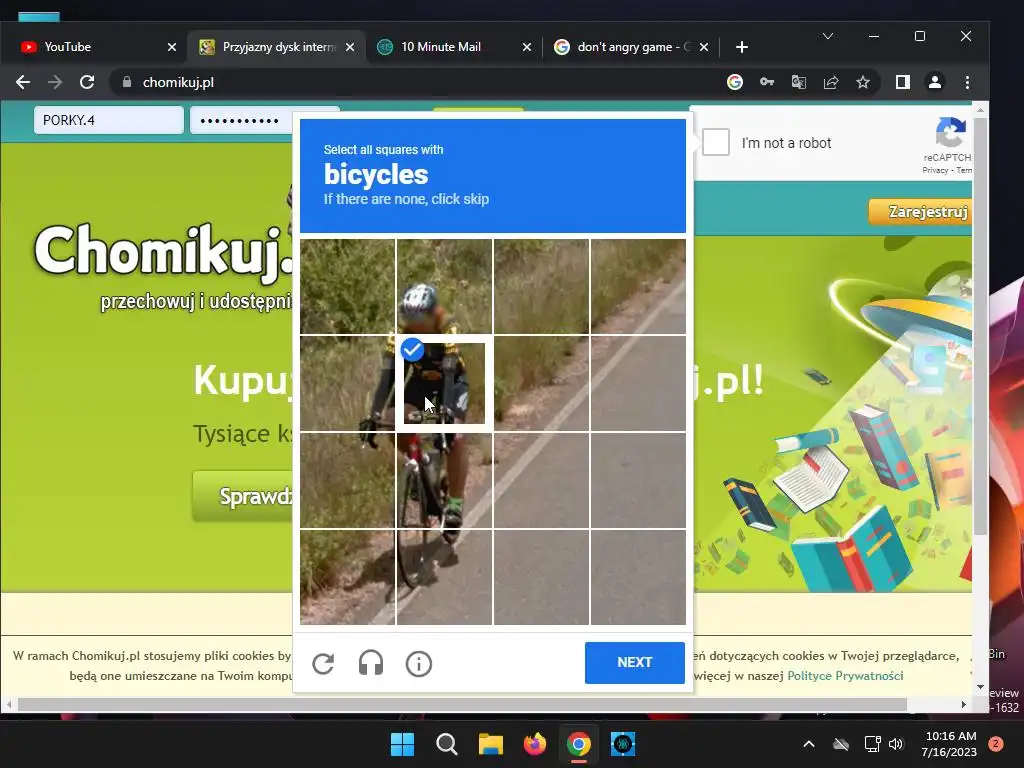
Task: Open the atom-logo app on taskbar
Action: click(623, 744)
